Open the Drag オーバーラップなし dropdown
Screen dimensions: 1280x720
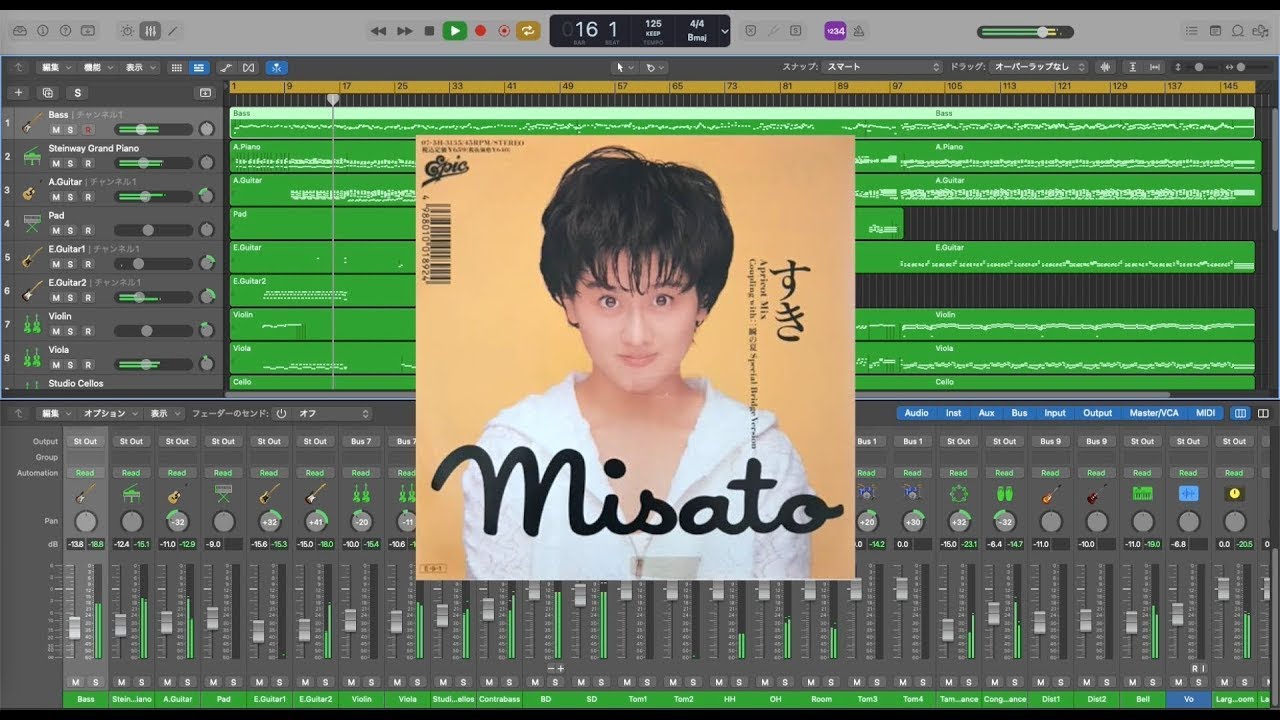(1038, 67)
